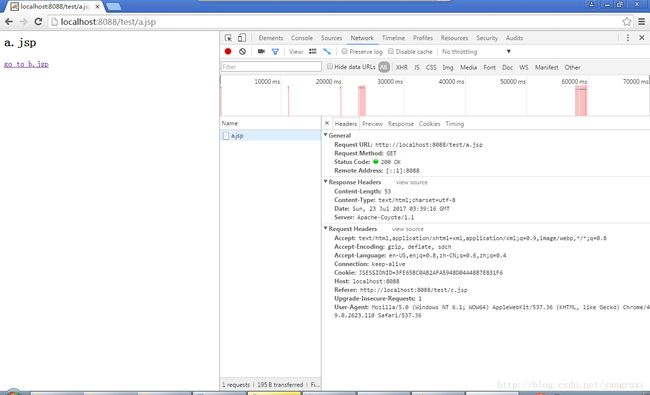This screenshot has height=395, width=650.
Task: Collapse the Response Headers section
Action: [325, 182]
